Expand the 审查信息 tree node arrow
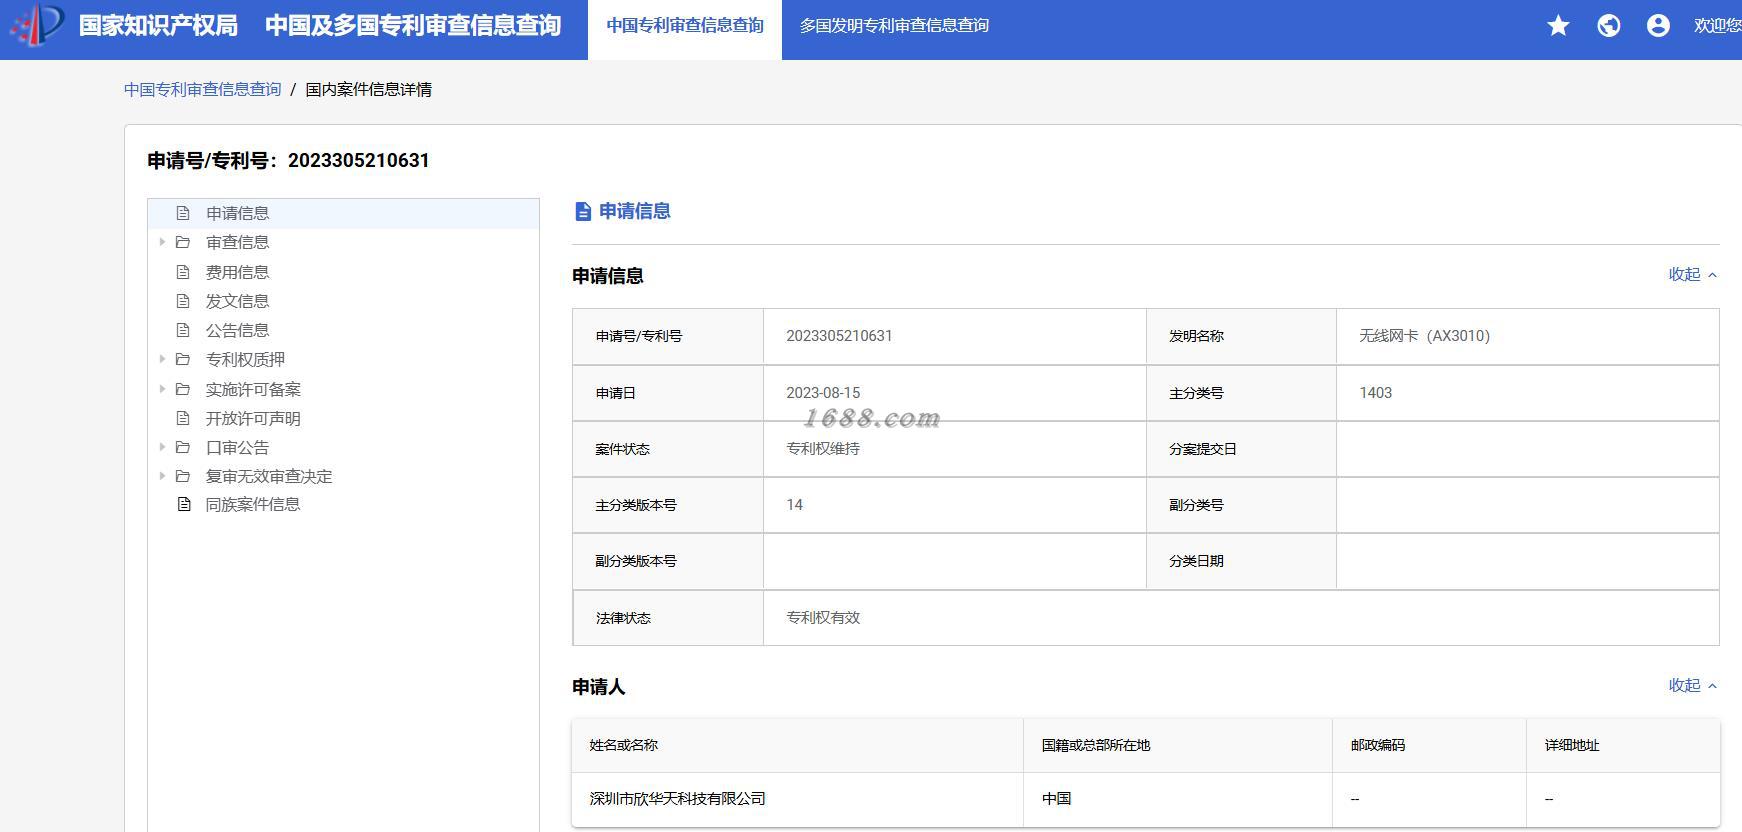This screenshot has width=1742, height=832. pos(162,242)
